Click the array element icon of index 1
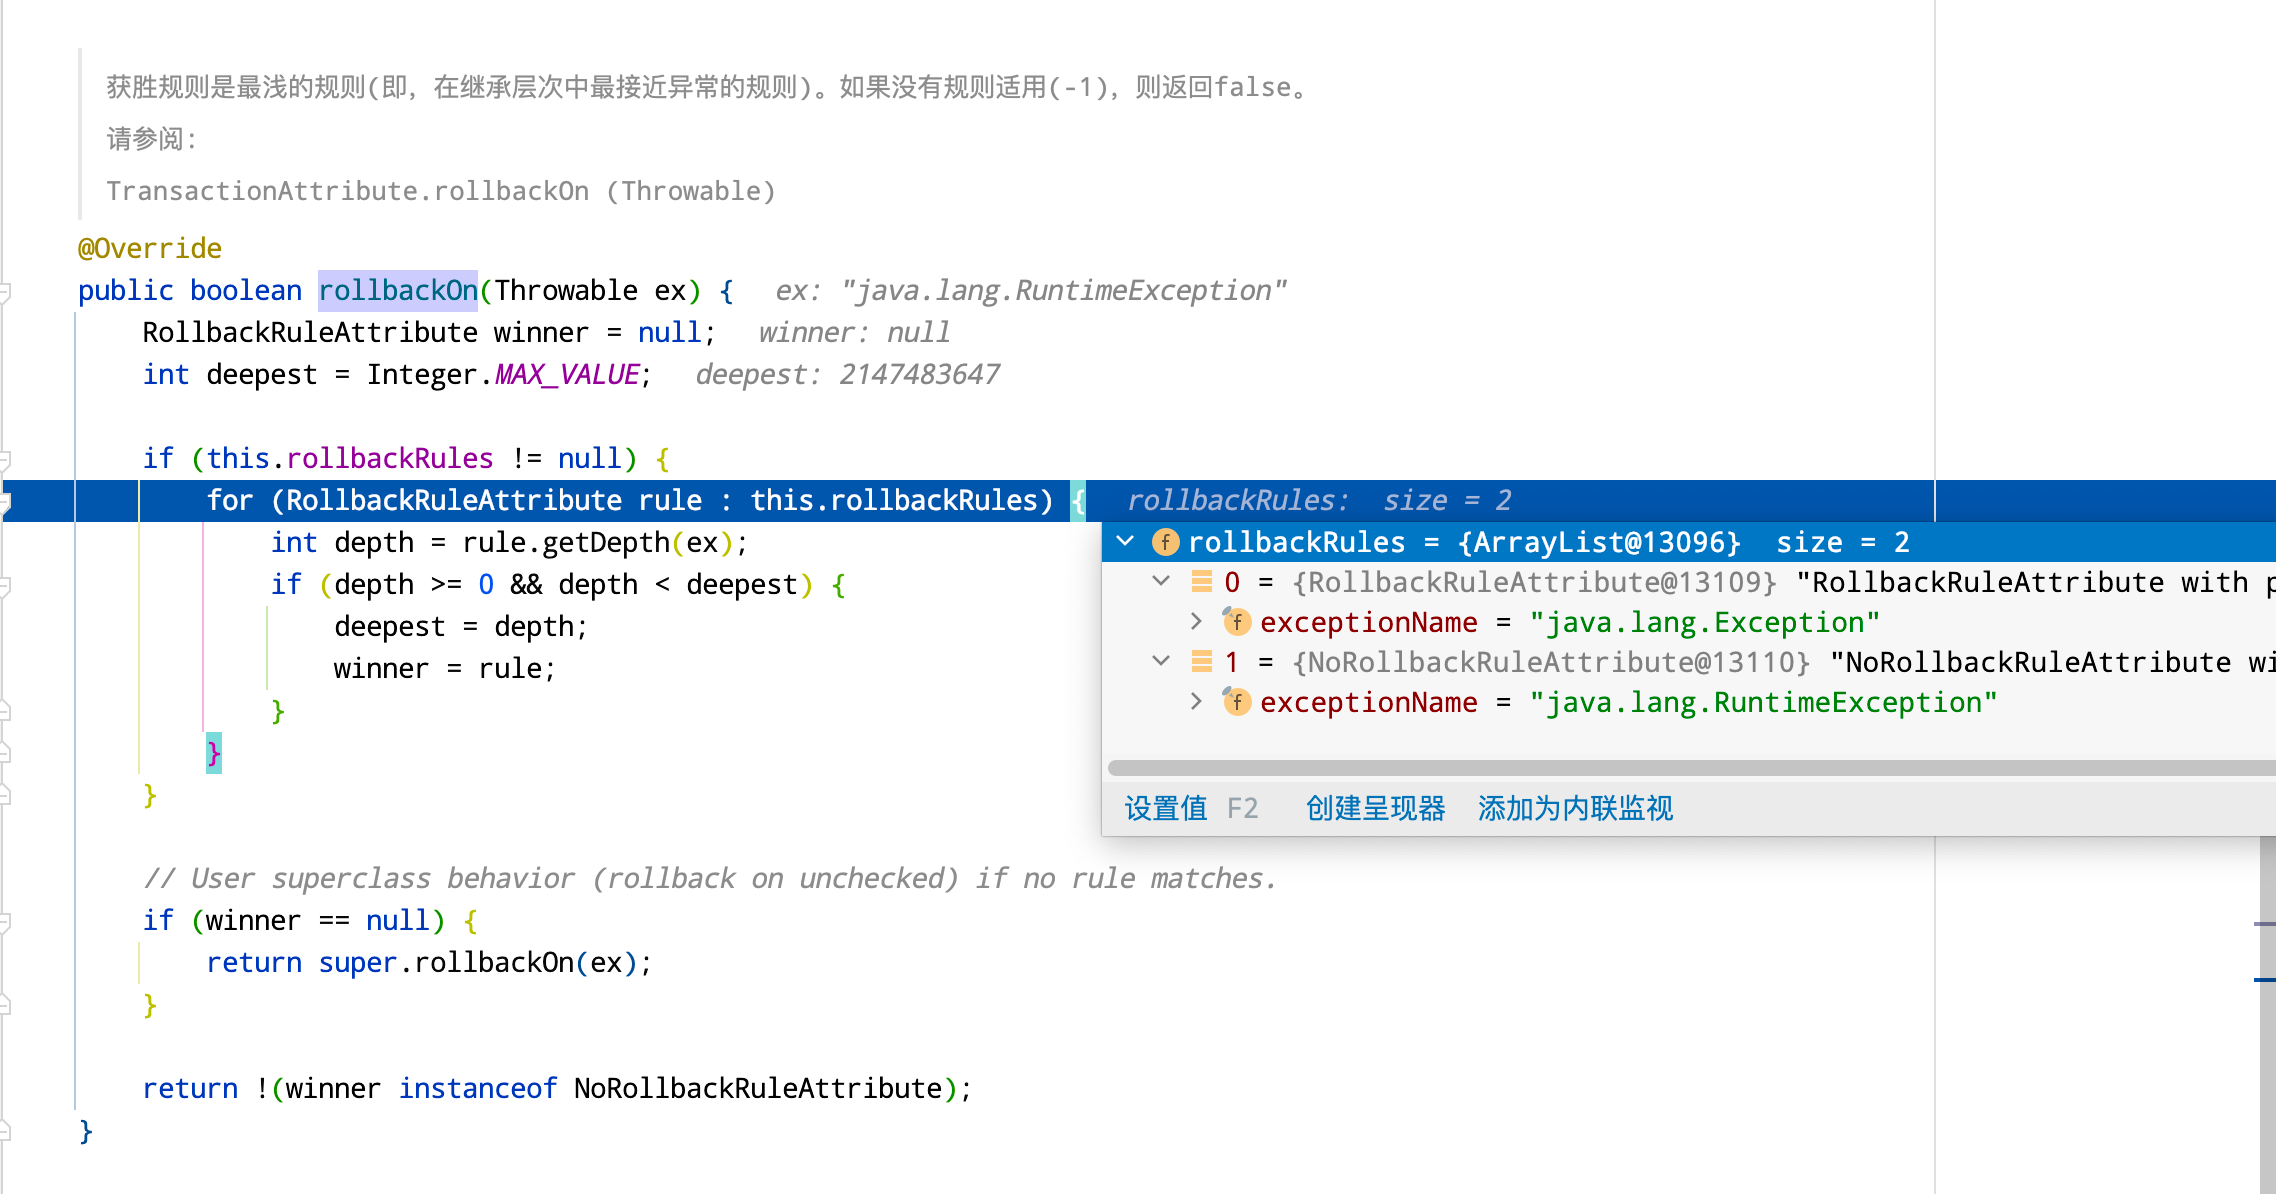2276x1194 pixels. (1202, 661)
